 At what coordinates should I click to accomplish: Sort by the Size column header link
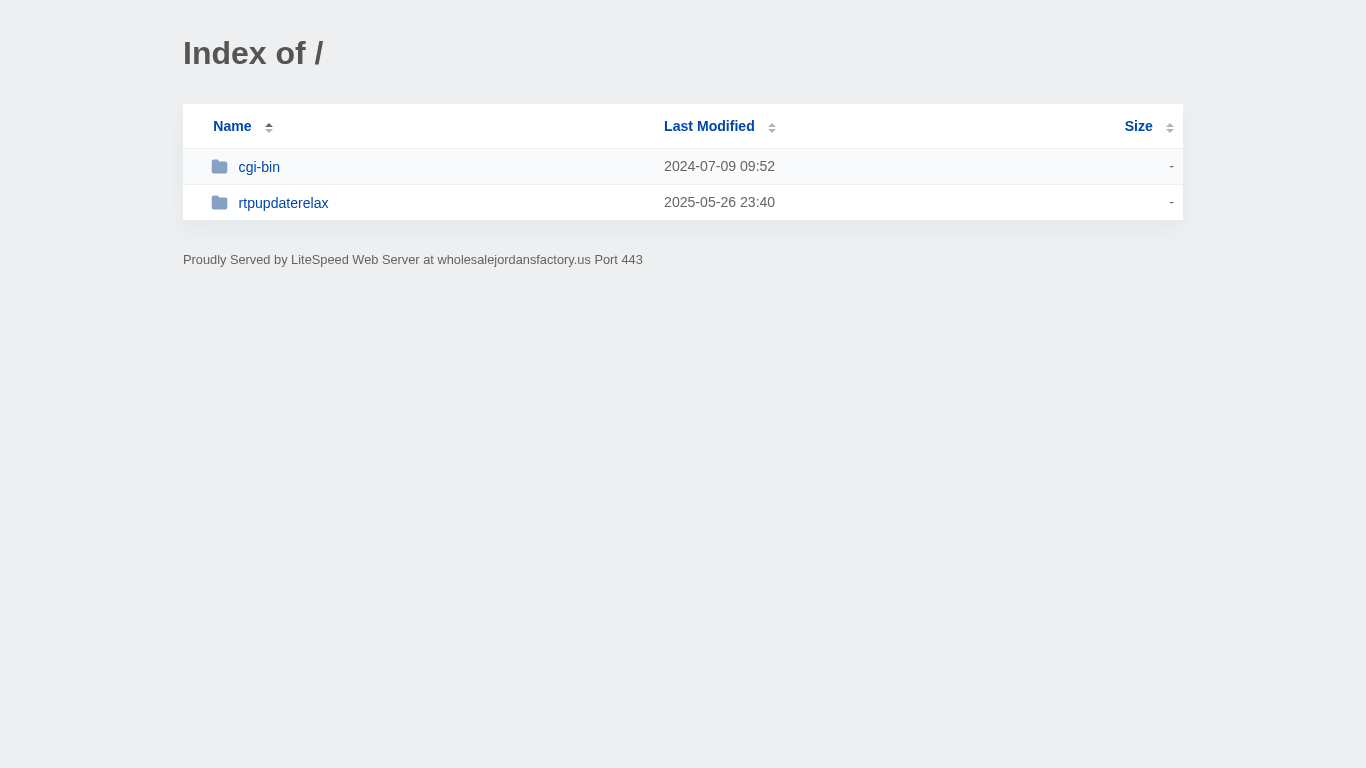pos(1138,126)
